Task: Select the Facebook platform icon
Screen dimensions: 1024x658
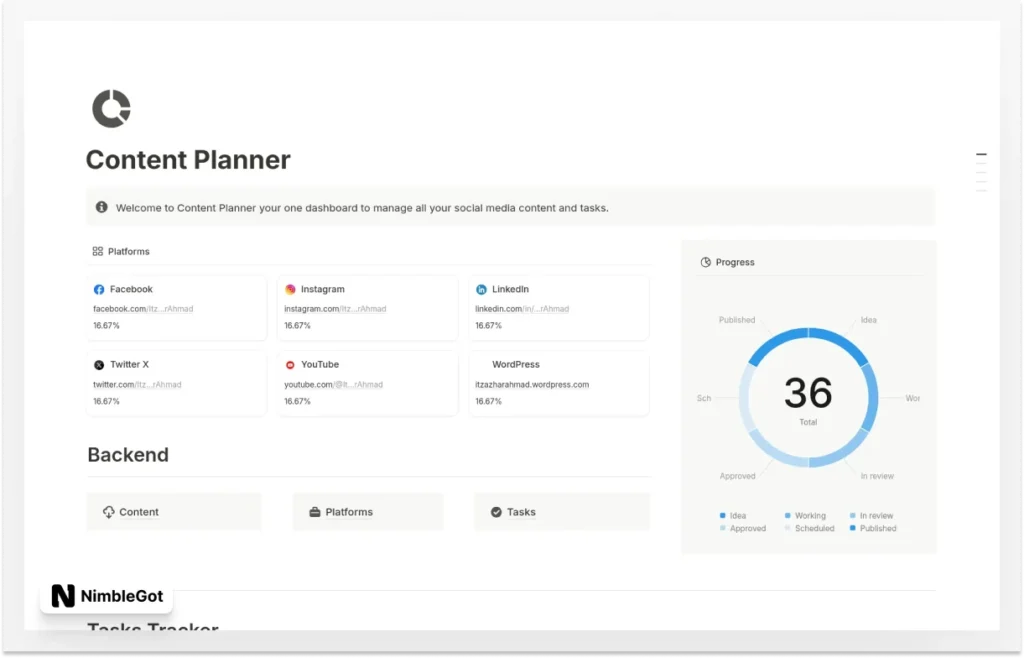Action: click(x=100, y=289)
